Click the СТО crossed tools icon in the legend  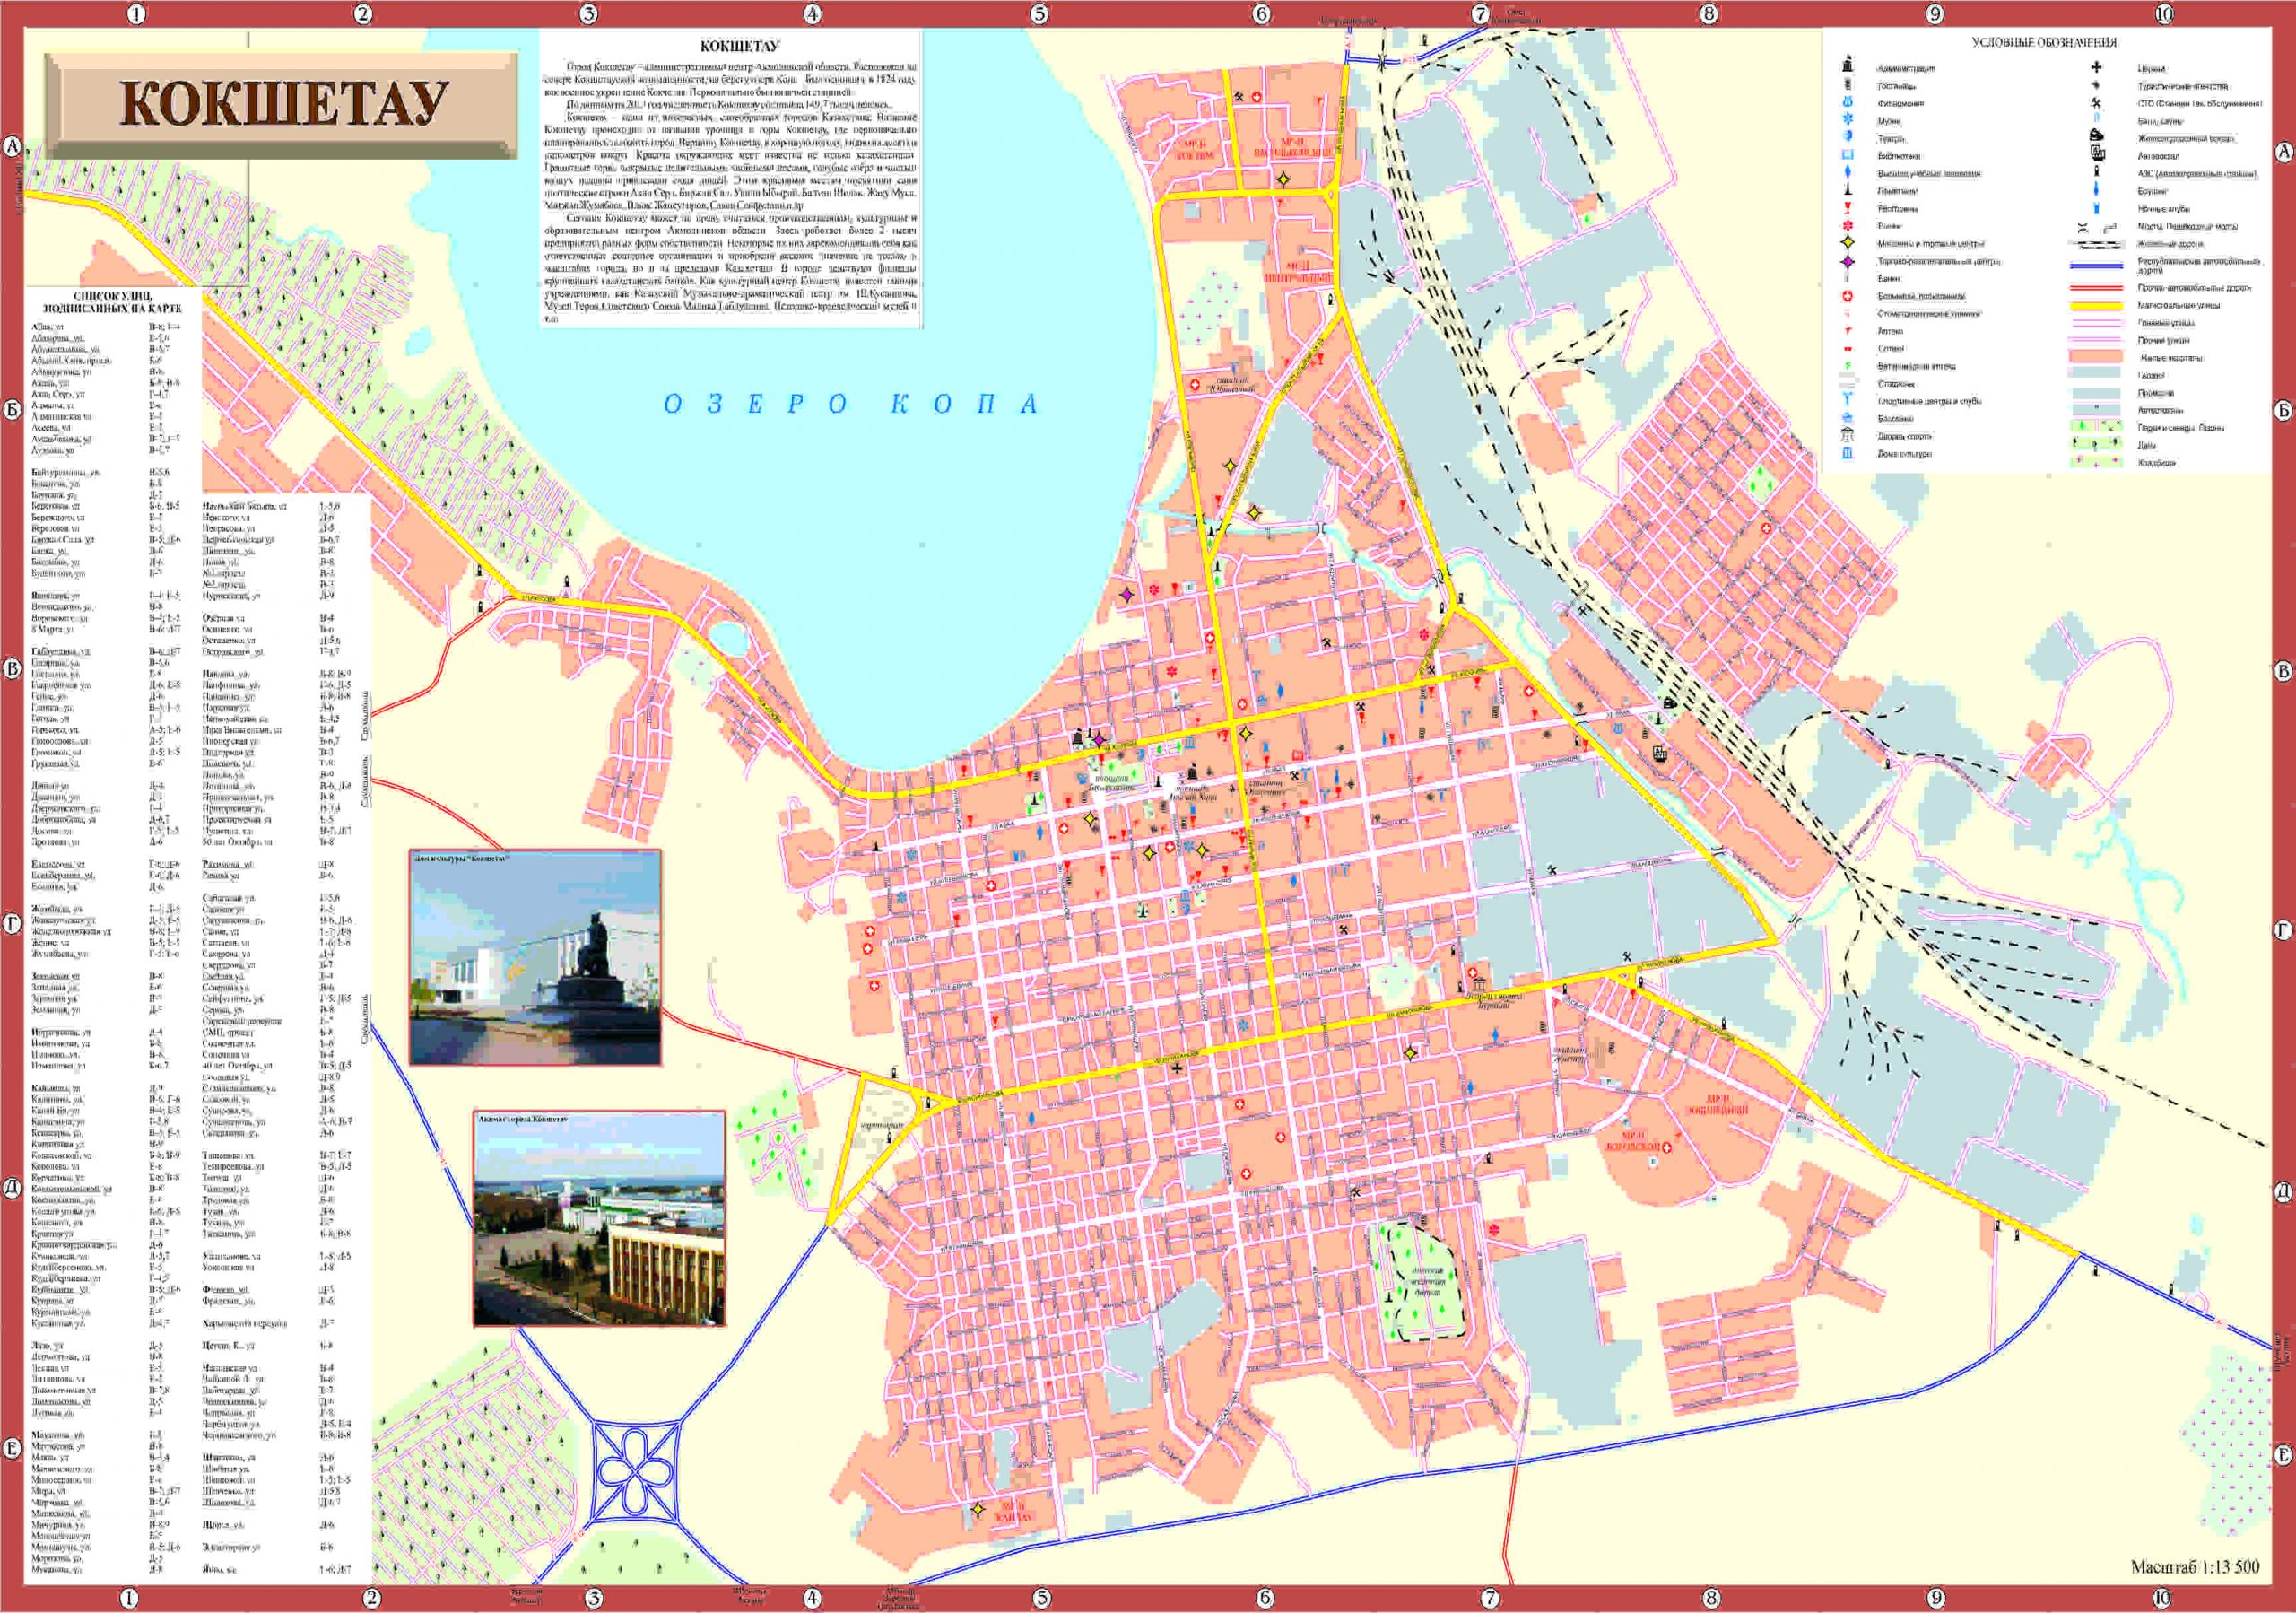(2096, 103)
